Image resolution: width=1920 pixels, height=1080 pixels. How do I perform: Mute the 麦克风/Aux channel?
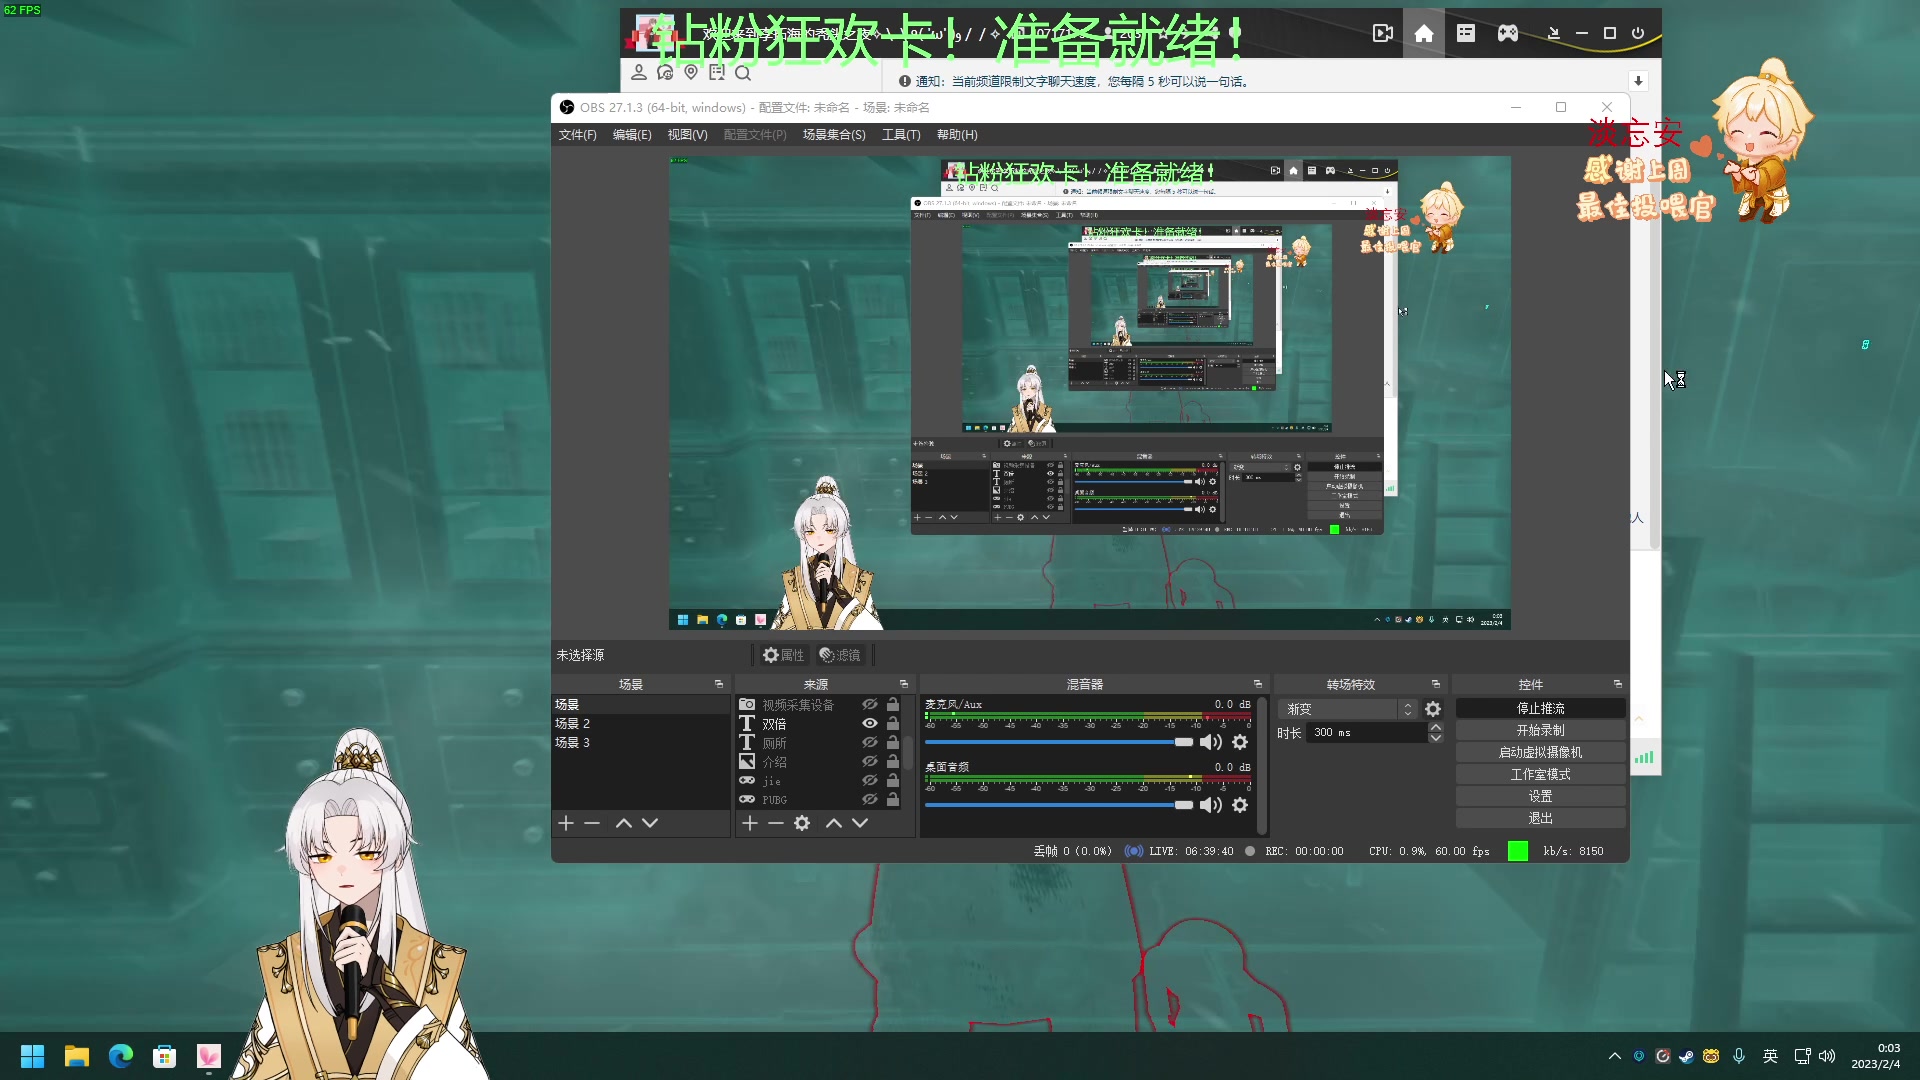[x=1211, y=742]
